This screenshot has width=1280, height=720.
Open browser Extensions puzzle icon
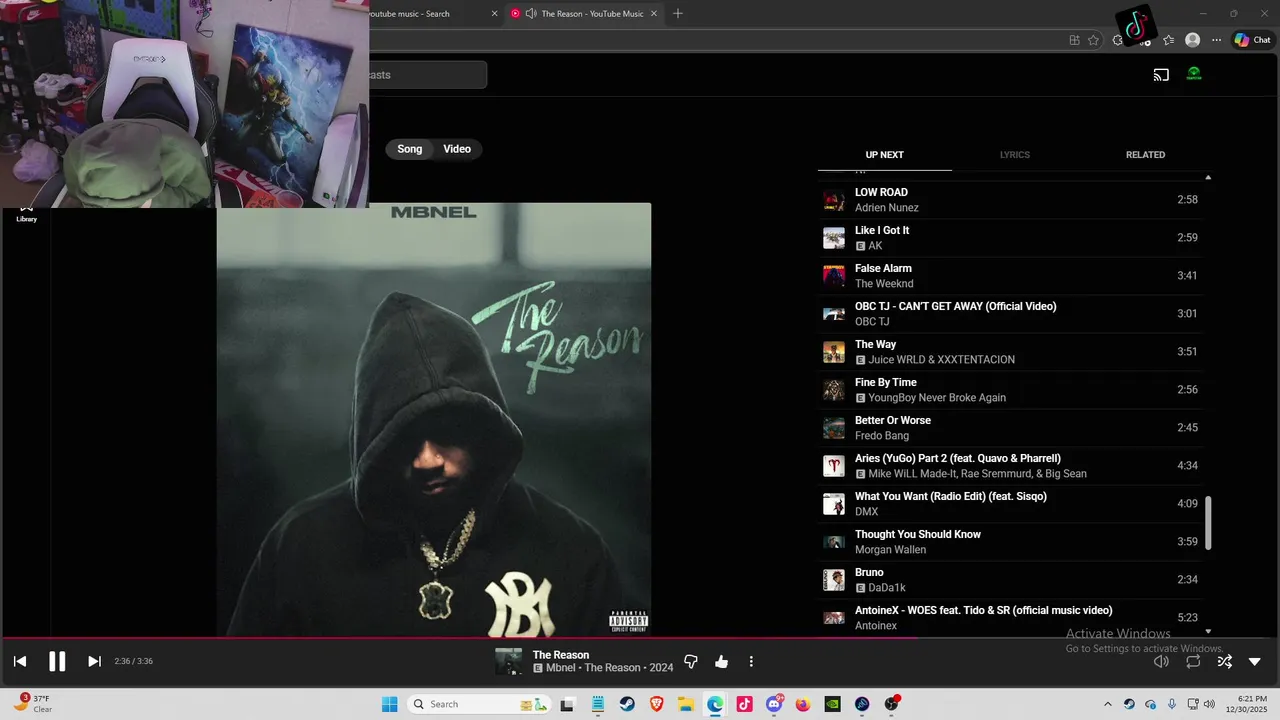click(1117, 40)
